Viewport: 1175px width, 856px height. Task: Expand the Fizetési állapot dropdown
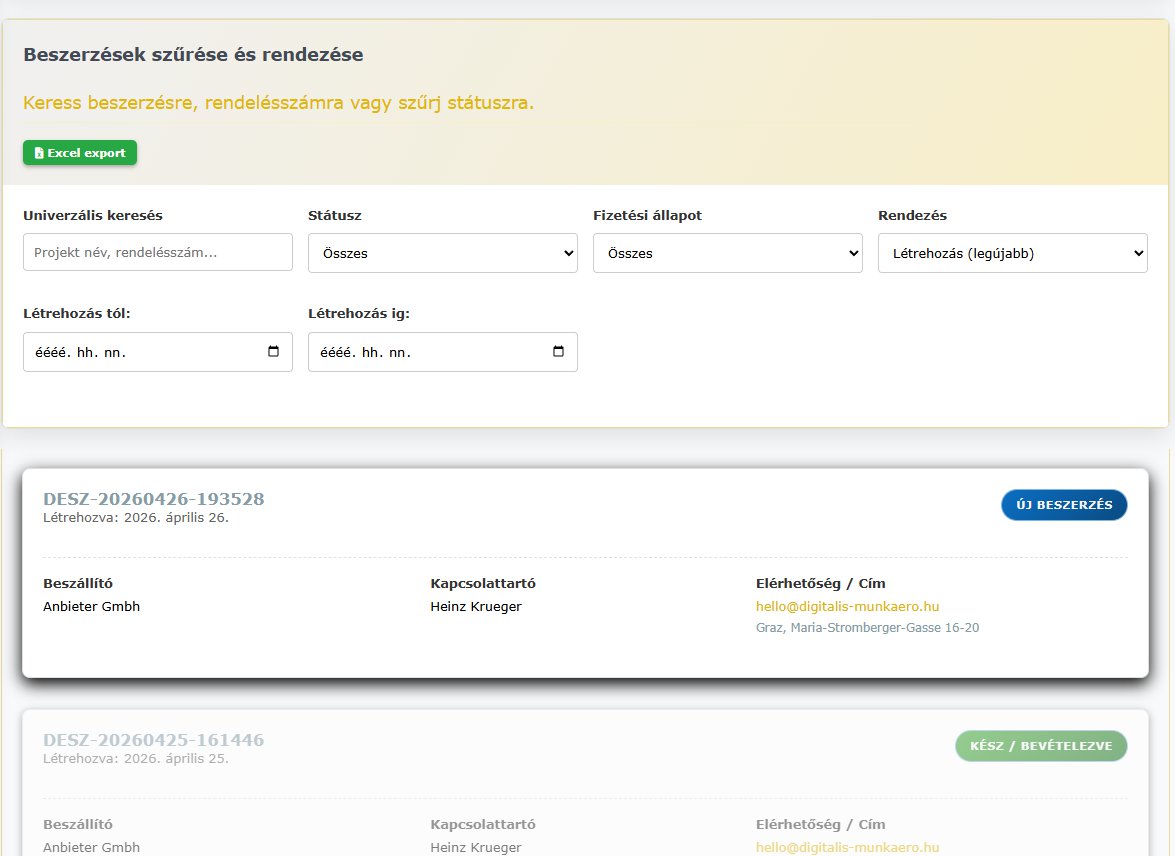(727, 253)
